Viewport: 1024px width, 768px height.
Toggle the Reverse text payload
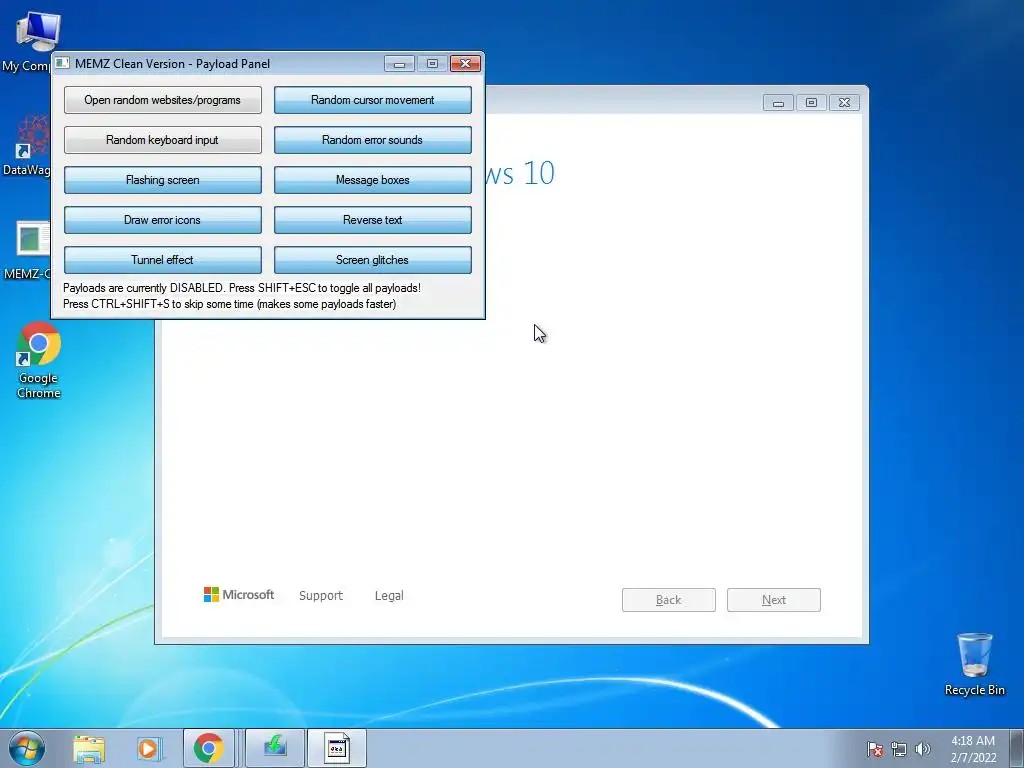click(372, 219)
